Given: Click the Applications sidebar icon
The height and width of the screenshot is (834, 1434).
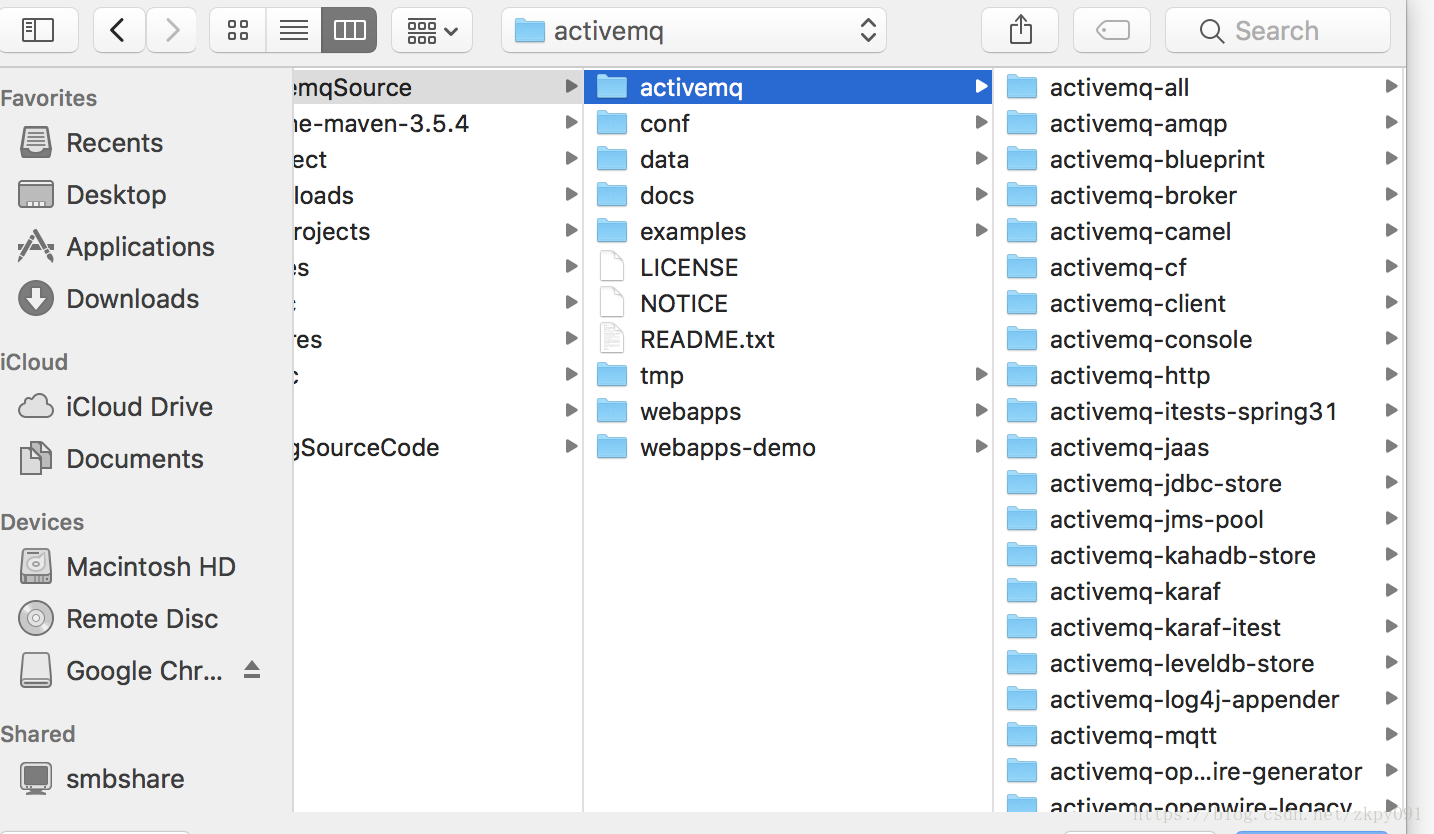Looking at the screenshot, I should coord(36,246).
